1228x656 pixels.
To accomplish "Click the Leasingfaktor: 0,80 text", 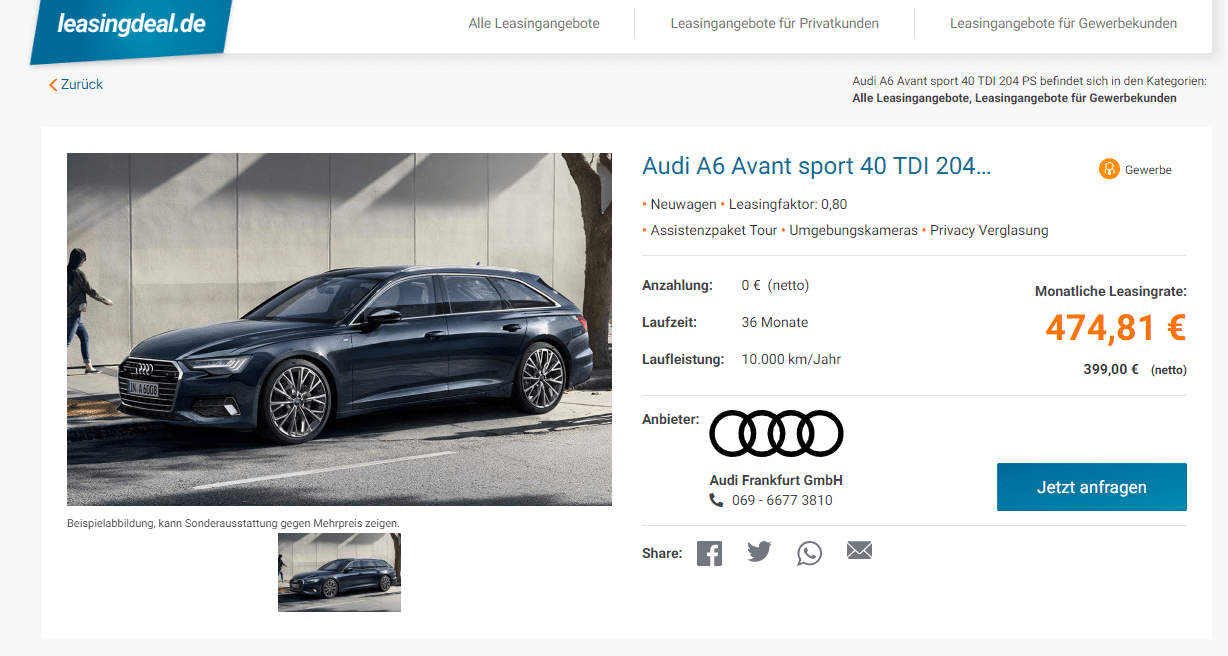I will click(788, 204).
